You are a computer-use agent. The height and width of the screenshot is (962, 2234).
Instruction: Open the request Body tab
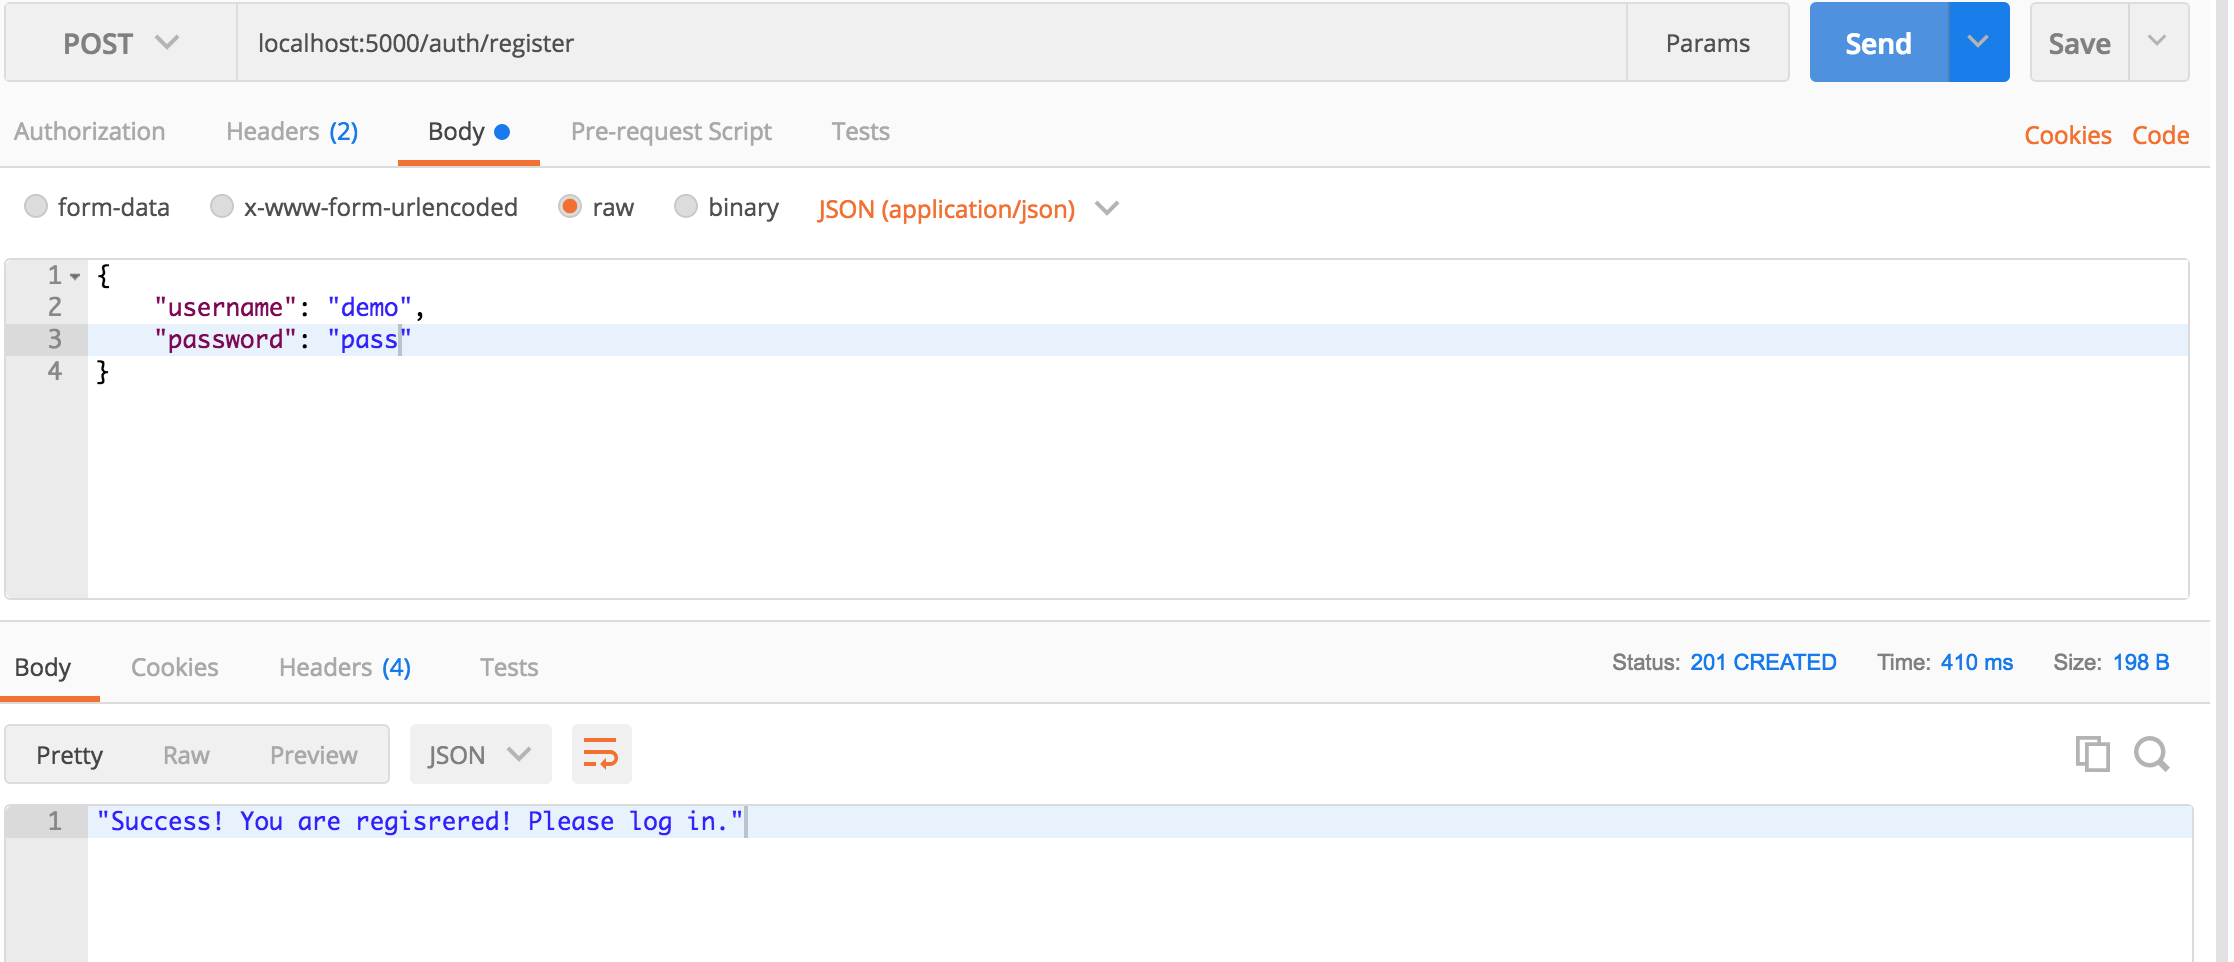469,131
